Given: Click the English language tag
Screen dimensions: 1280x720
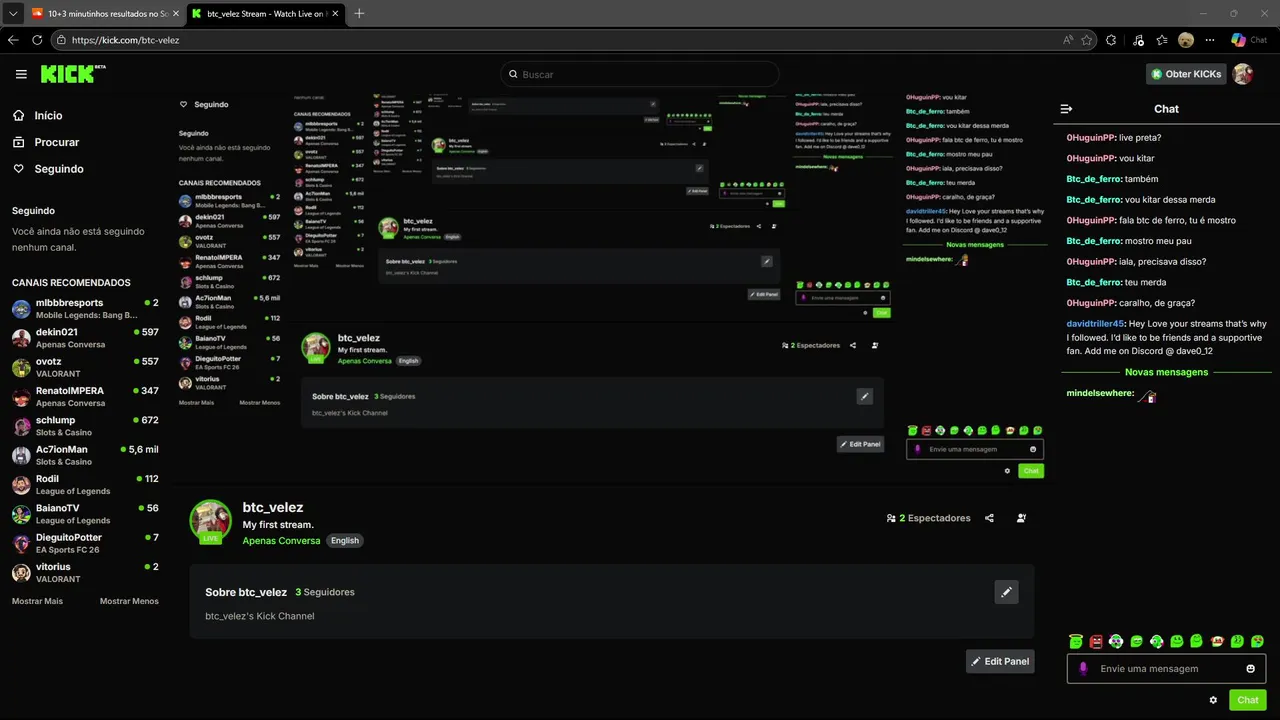Looking at the screenshot, I should tap(345, 541).
